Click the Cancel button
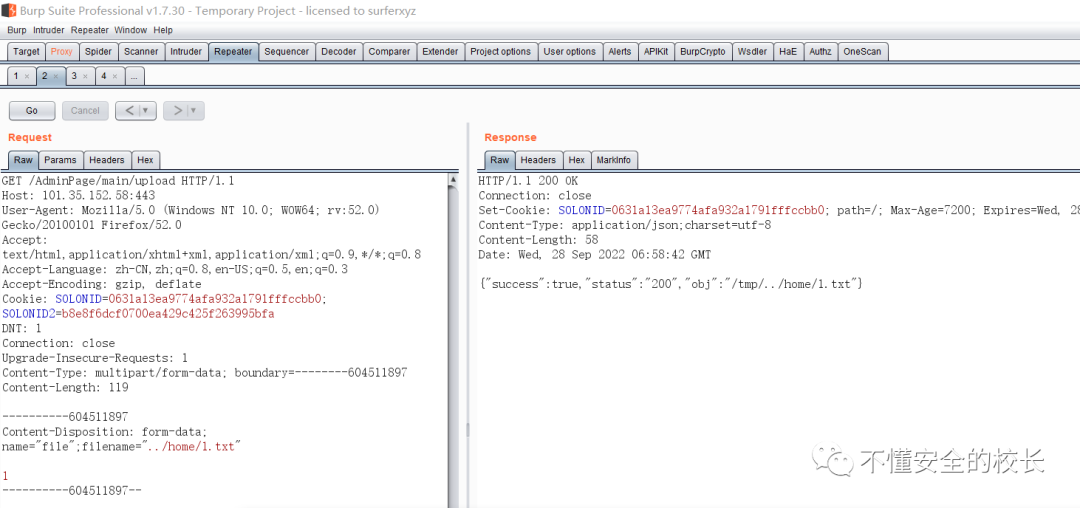The image size is (1080, 508). click(85, 110)
